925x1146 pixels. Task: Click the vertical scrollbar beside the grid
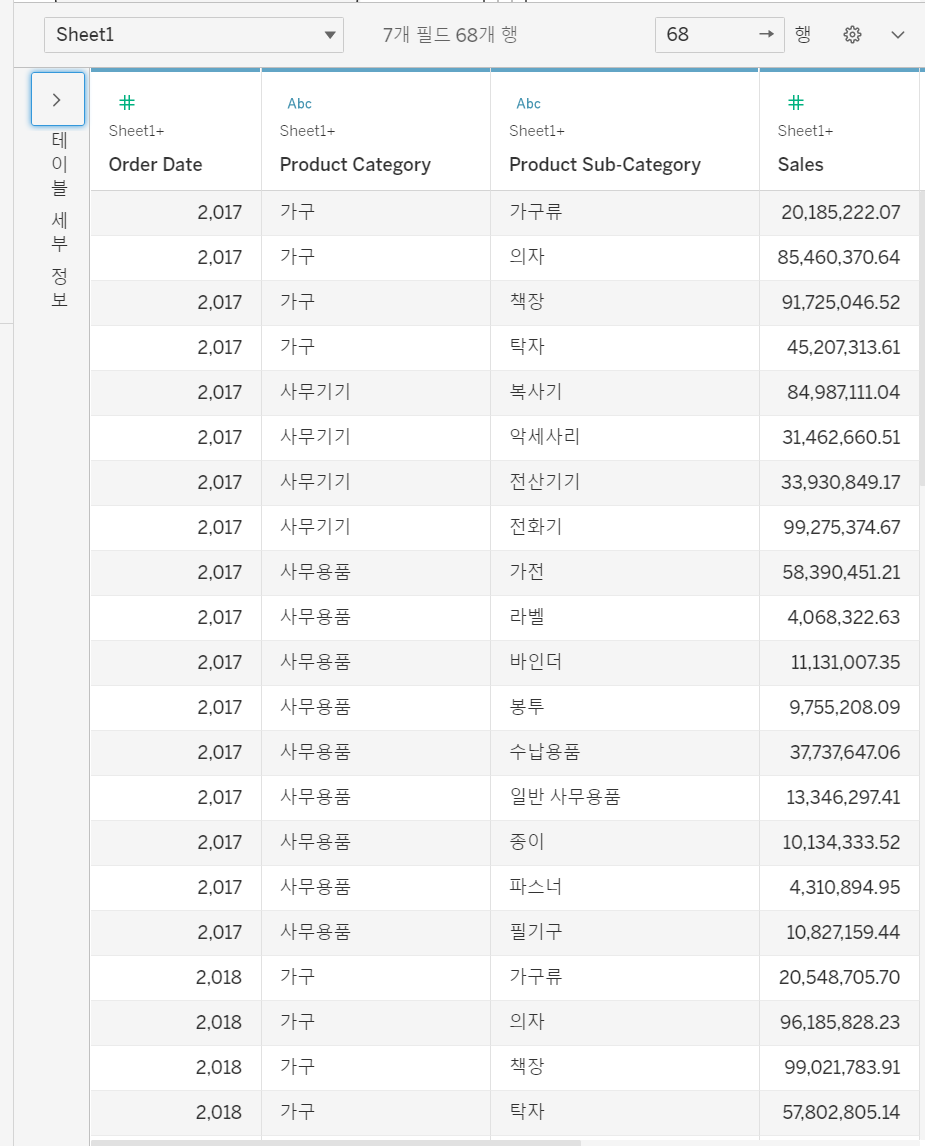(x=922, y=340)
